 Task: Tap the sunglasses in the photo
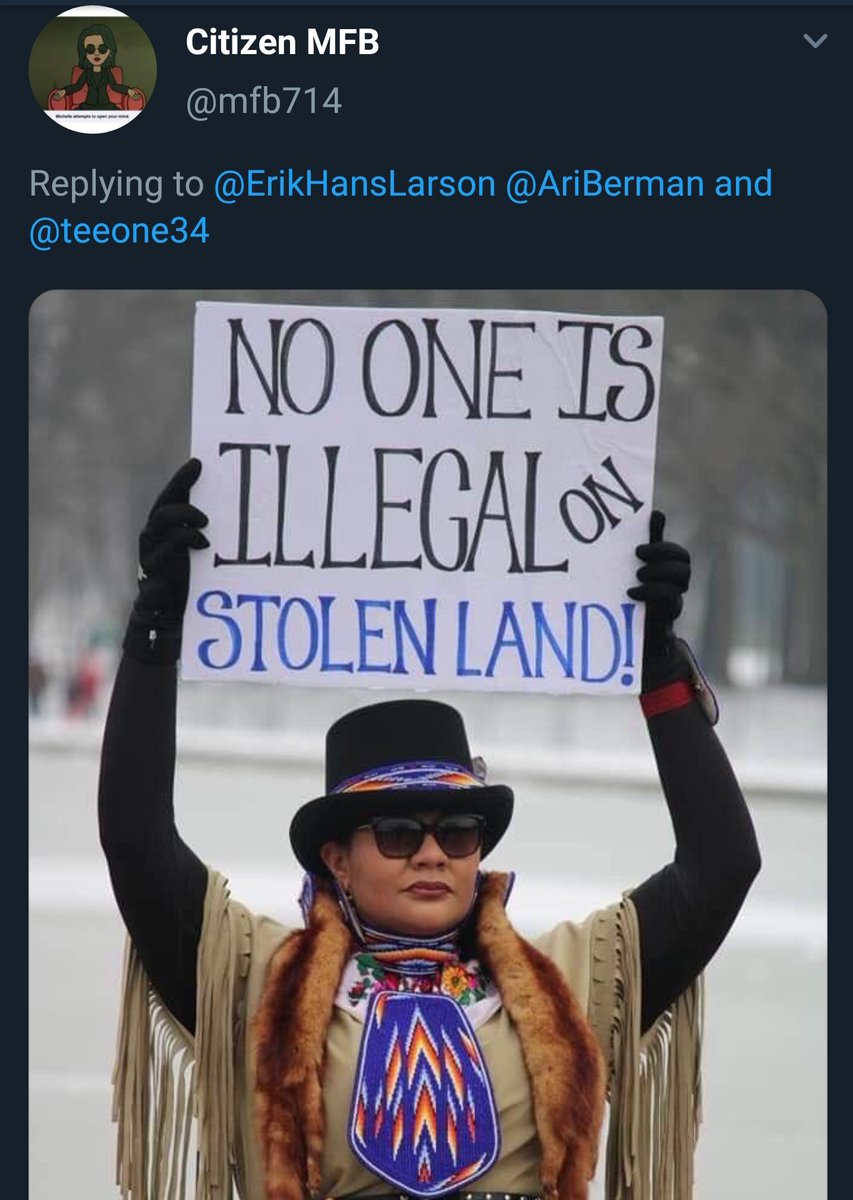pos(419,836)
